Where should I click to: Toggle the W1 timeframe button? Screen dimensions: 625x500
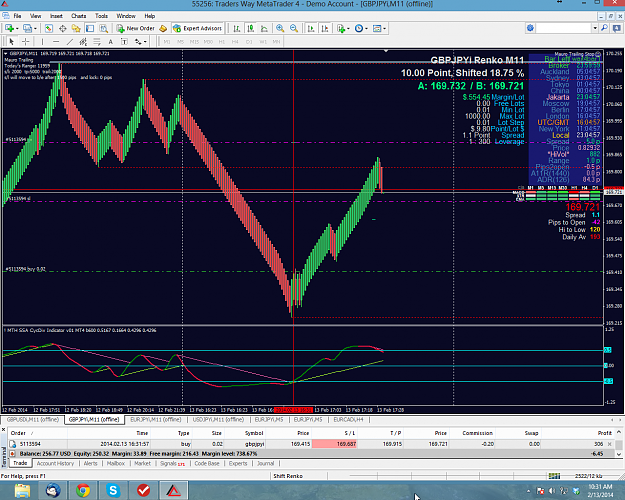pyautogui.click(x=263, y=41)
